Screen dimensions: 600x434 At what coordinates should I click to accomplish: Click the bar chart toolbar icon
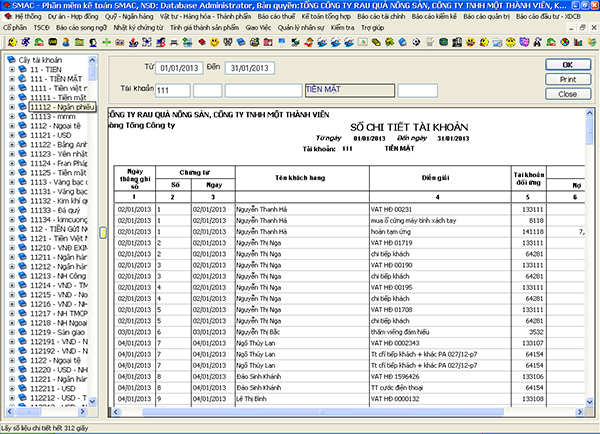click(x=578, y=42)
